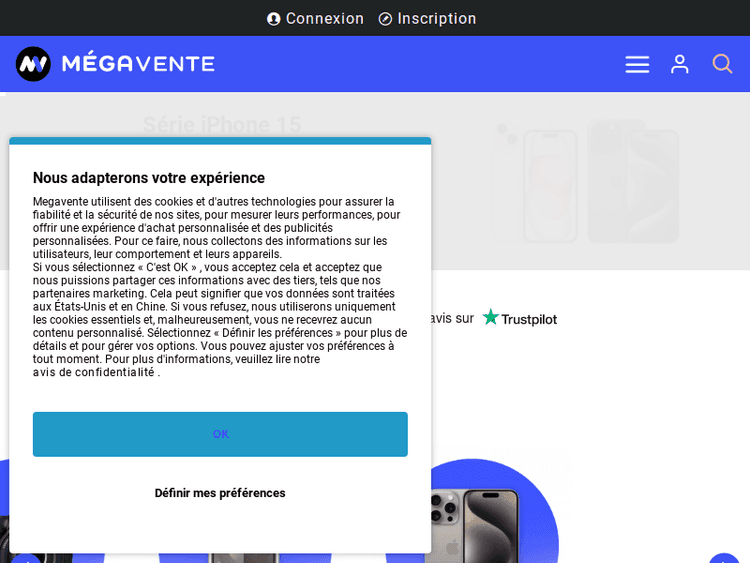Screen dimensions: 750x563
Task: Open the hamburger menu
Action: click(x=637, y=64)
